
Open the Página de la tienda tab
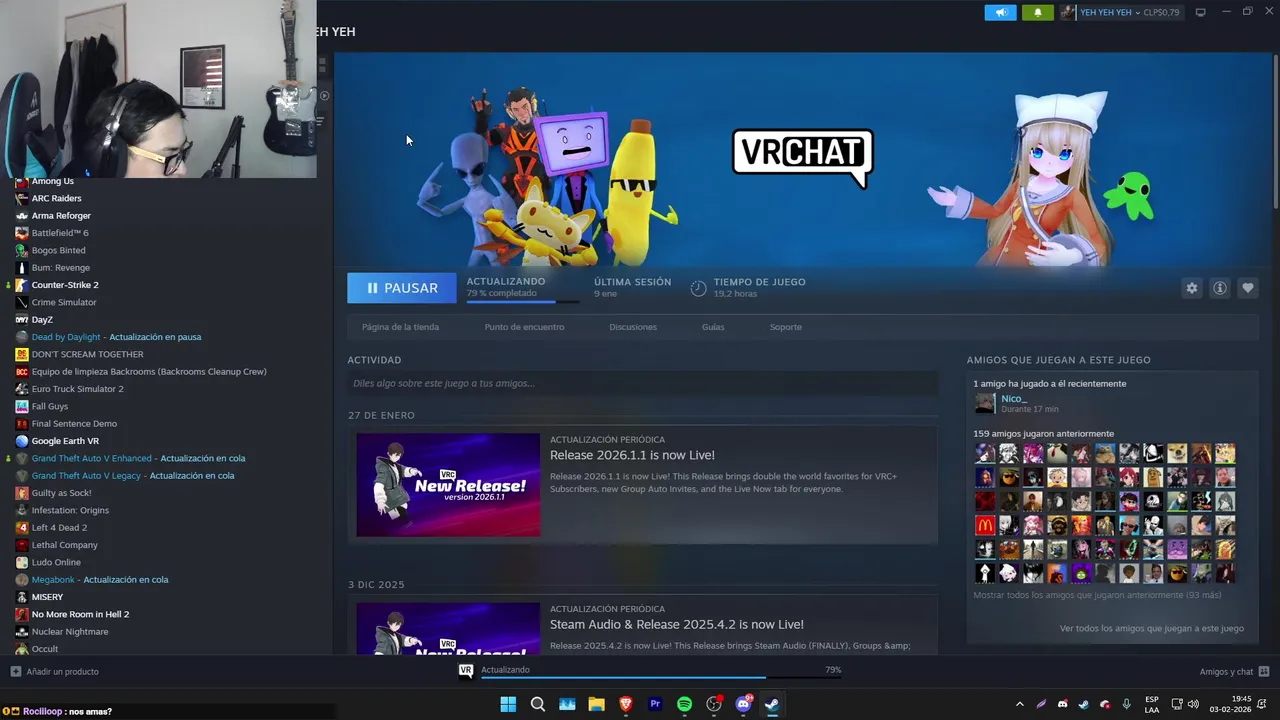tap(400, 327)
